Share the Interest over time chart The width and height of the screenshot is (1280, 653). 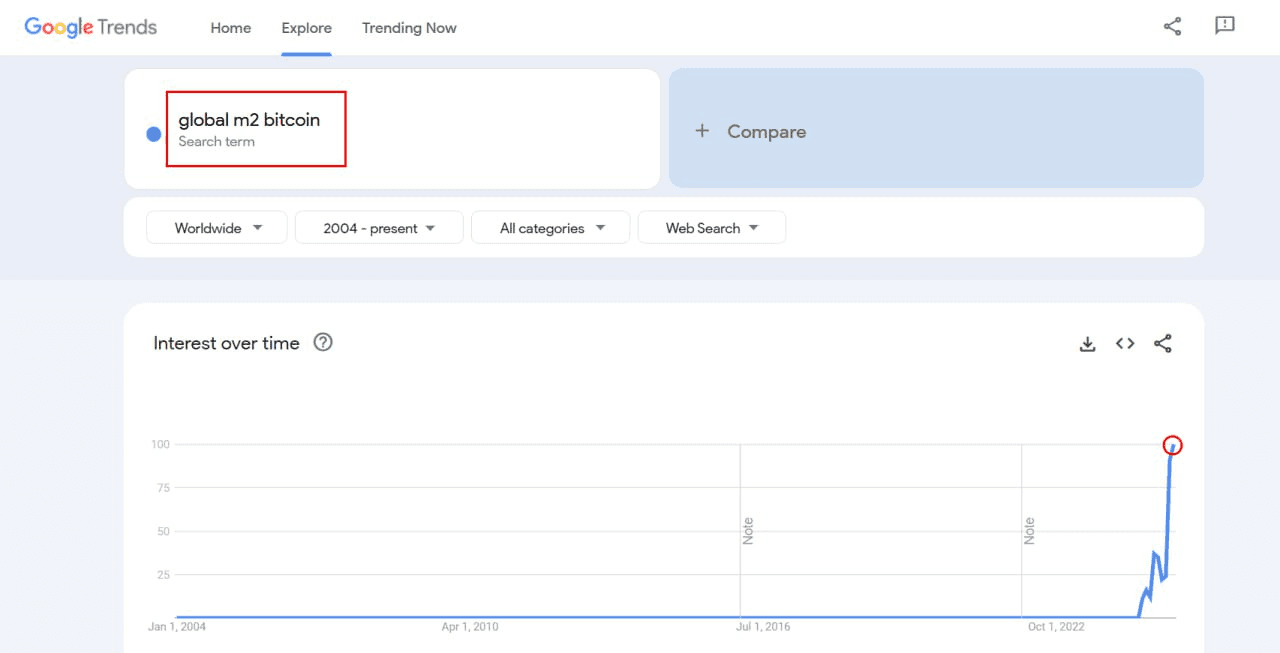point(1162,344)
